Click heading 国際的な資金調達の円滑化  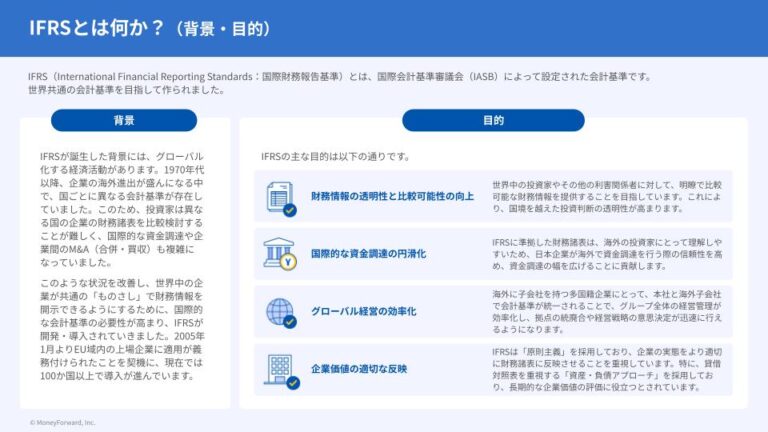[x=368, y=254]
